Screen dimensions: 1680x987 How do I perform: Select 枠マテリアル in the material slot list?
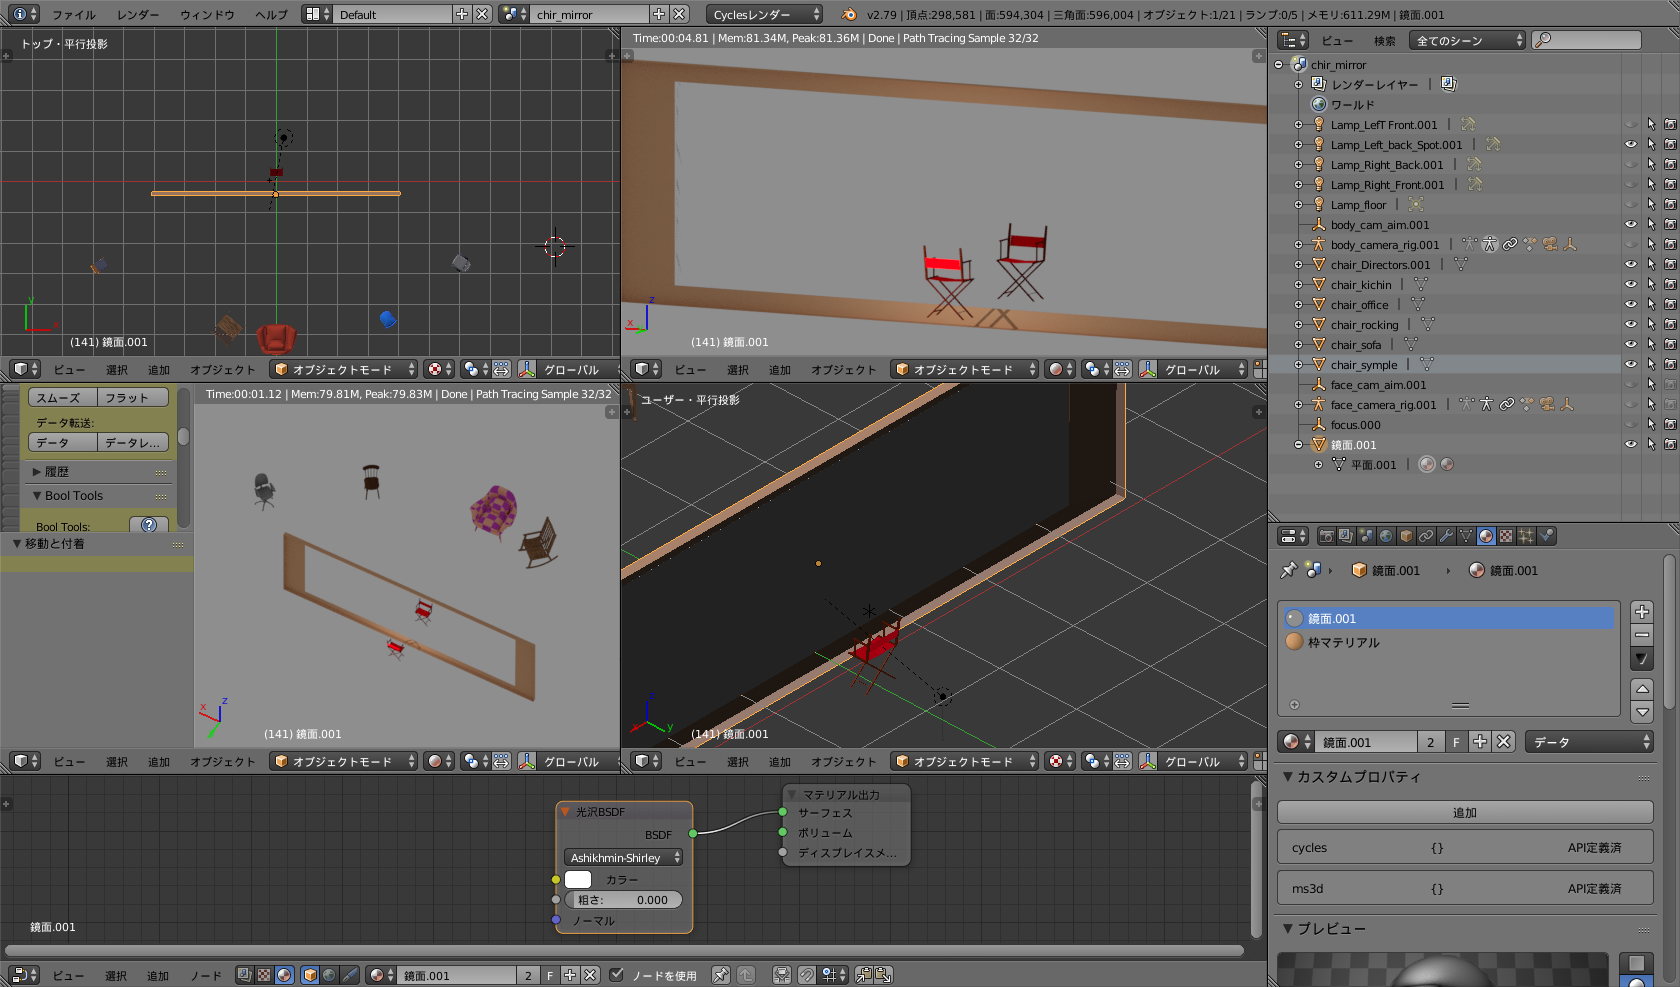1343,643
